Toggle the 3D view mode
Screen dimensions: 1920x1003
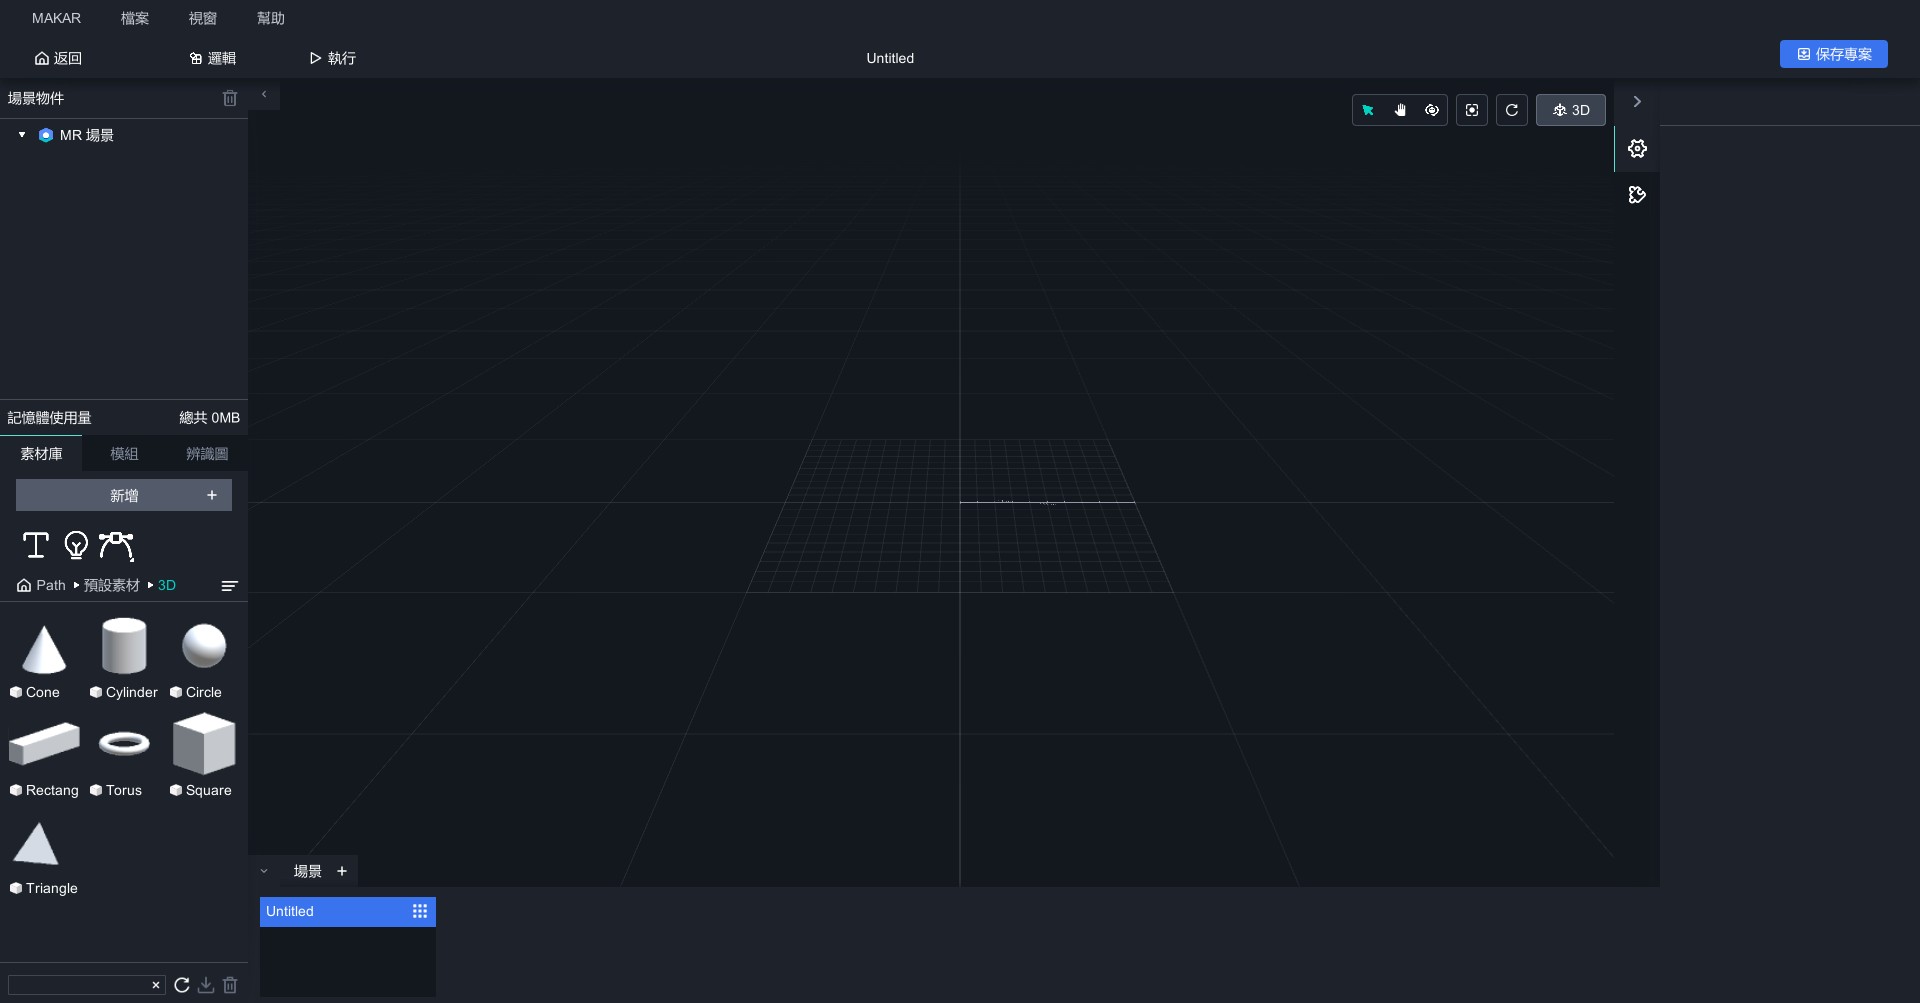1570,110
